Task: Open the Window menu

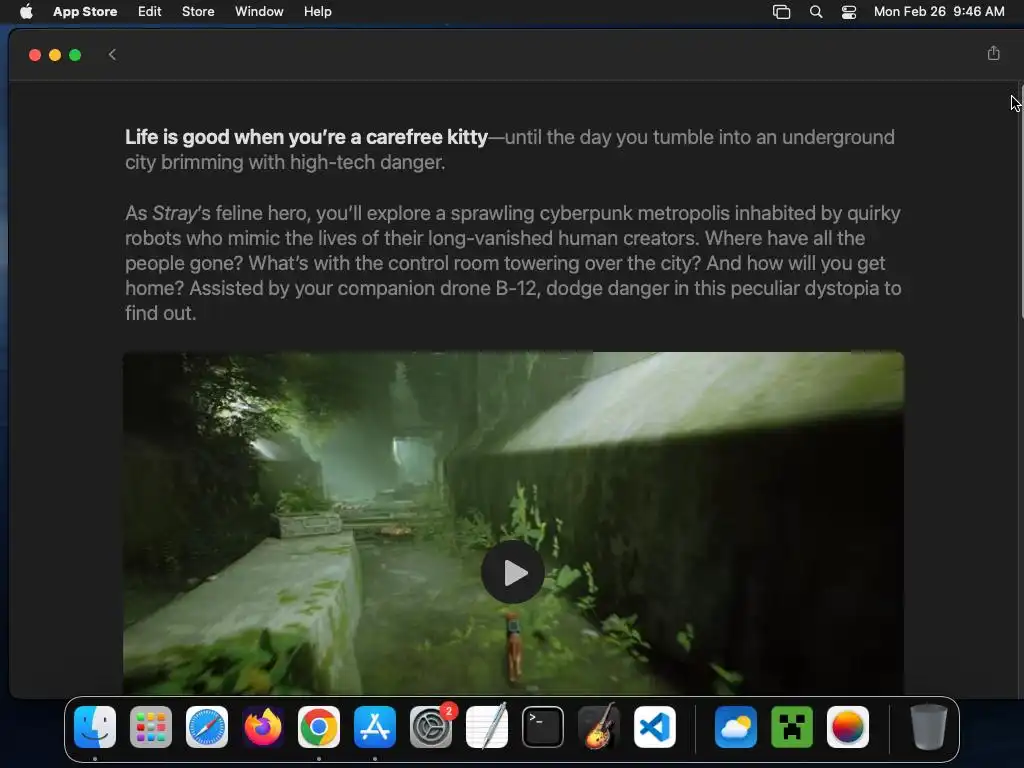Action: (259, 12)
